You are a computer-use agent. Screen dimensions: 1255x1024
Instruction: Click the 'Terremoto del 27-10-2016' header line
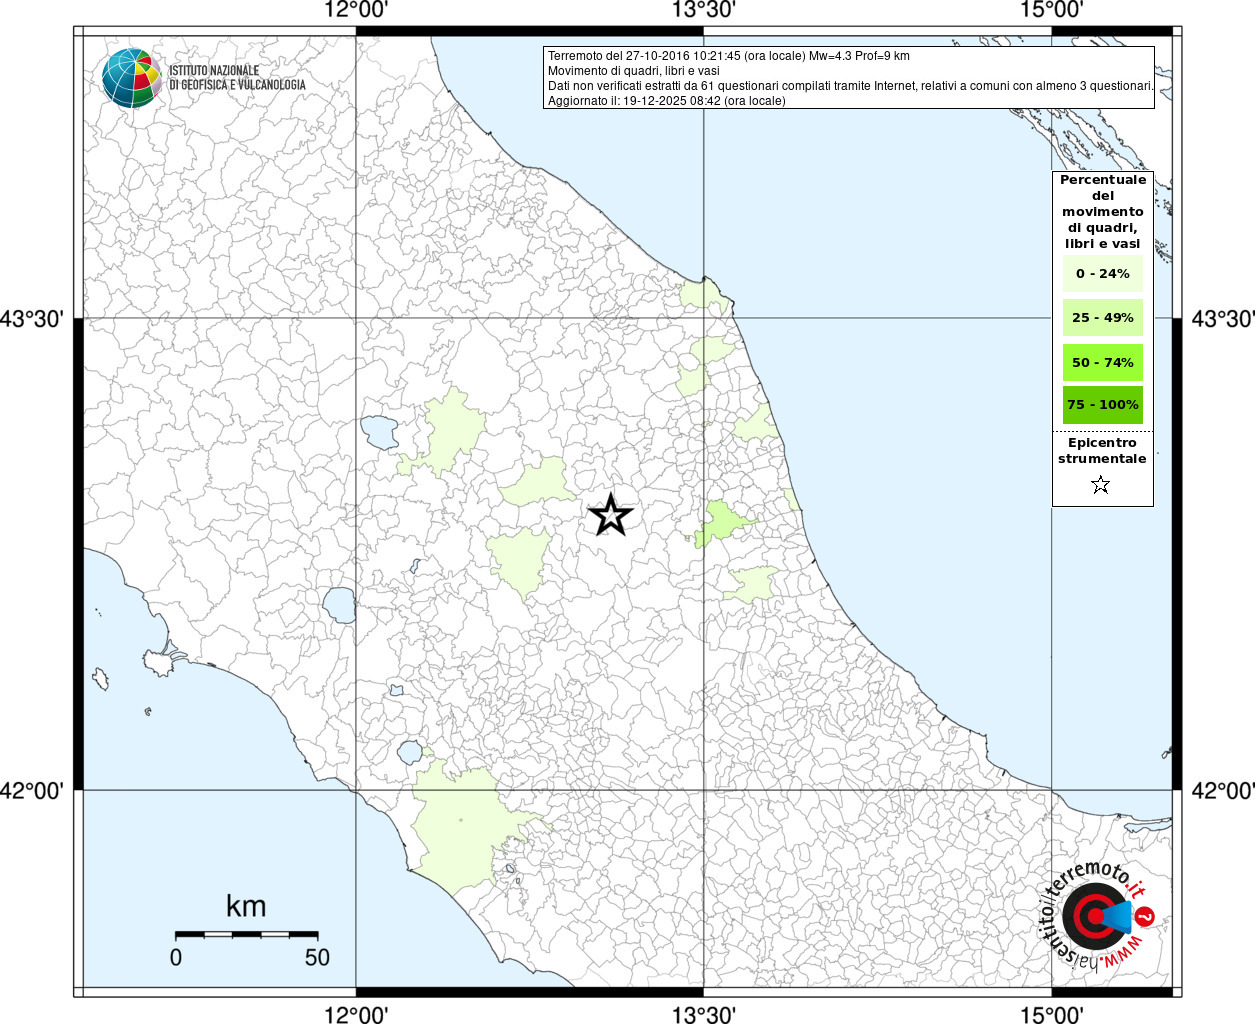(729, 56)
